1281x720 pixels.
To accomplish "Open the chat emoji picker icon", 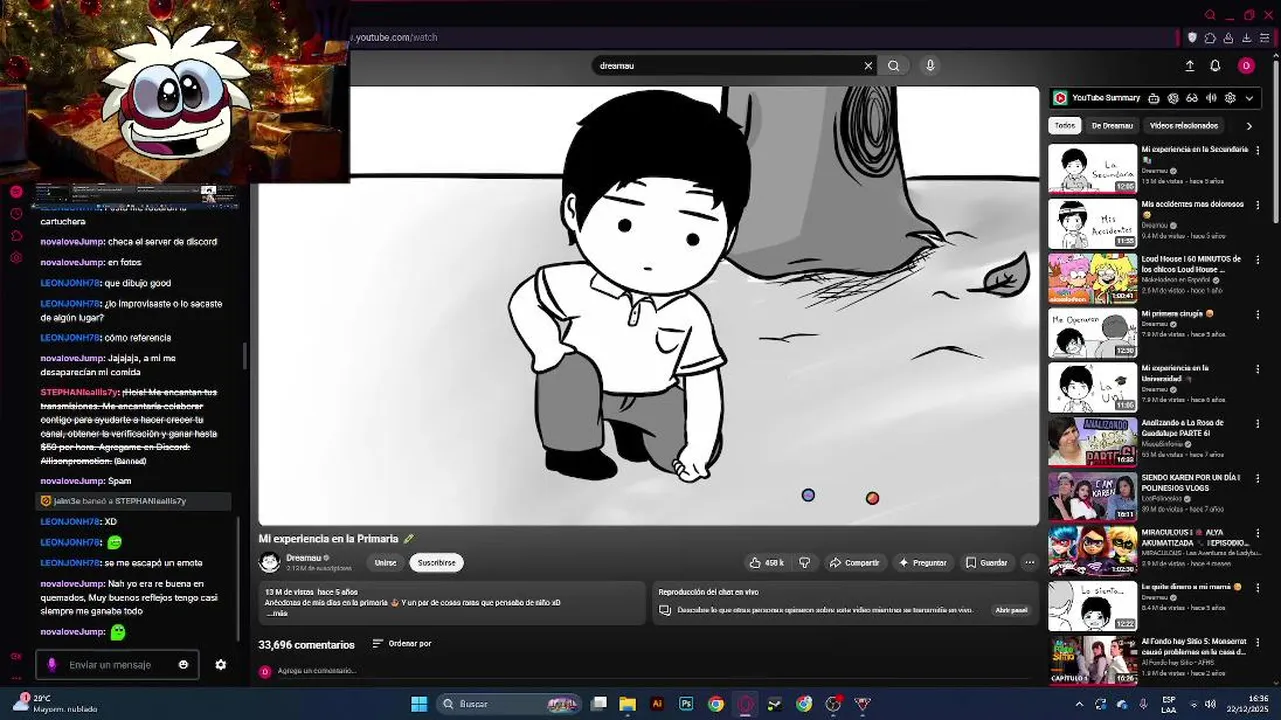I will (183, 665).
